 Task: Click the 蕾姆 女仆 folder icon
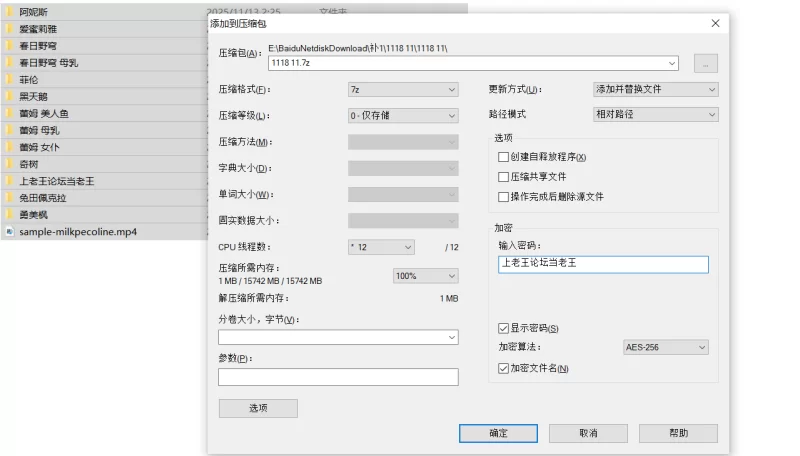9,147
